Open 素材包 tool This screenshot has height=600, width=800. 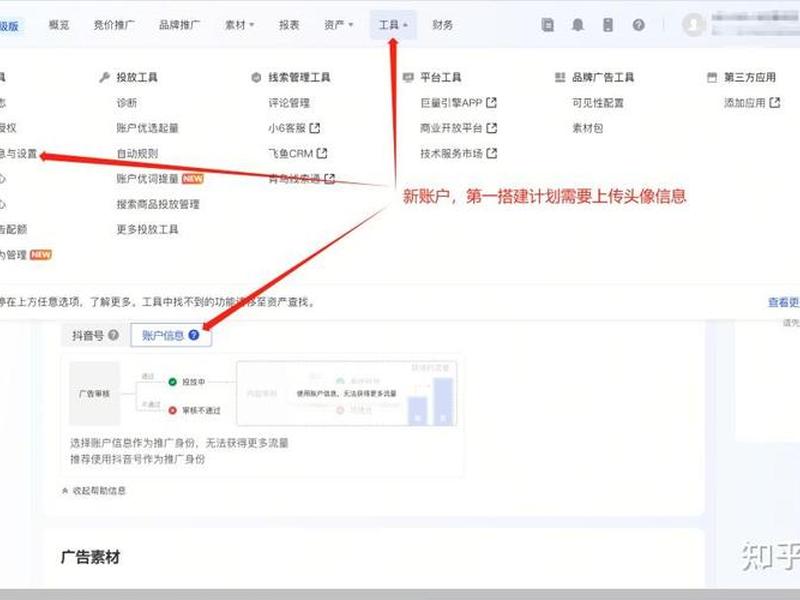(x=587, y=128)
